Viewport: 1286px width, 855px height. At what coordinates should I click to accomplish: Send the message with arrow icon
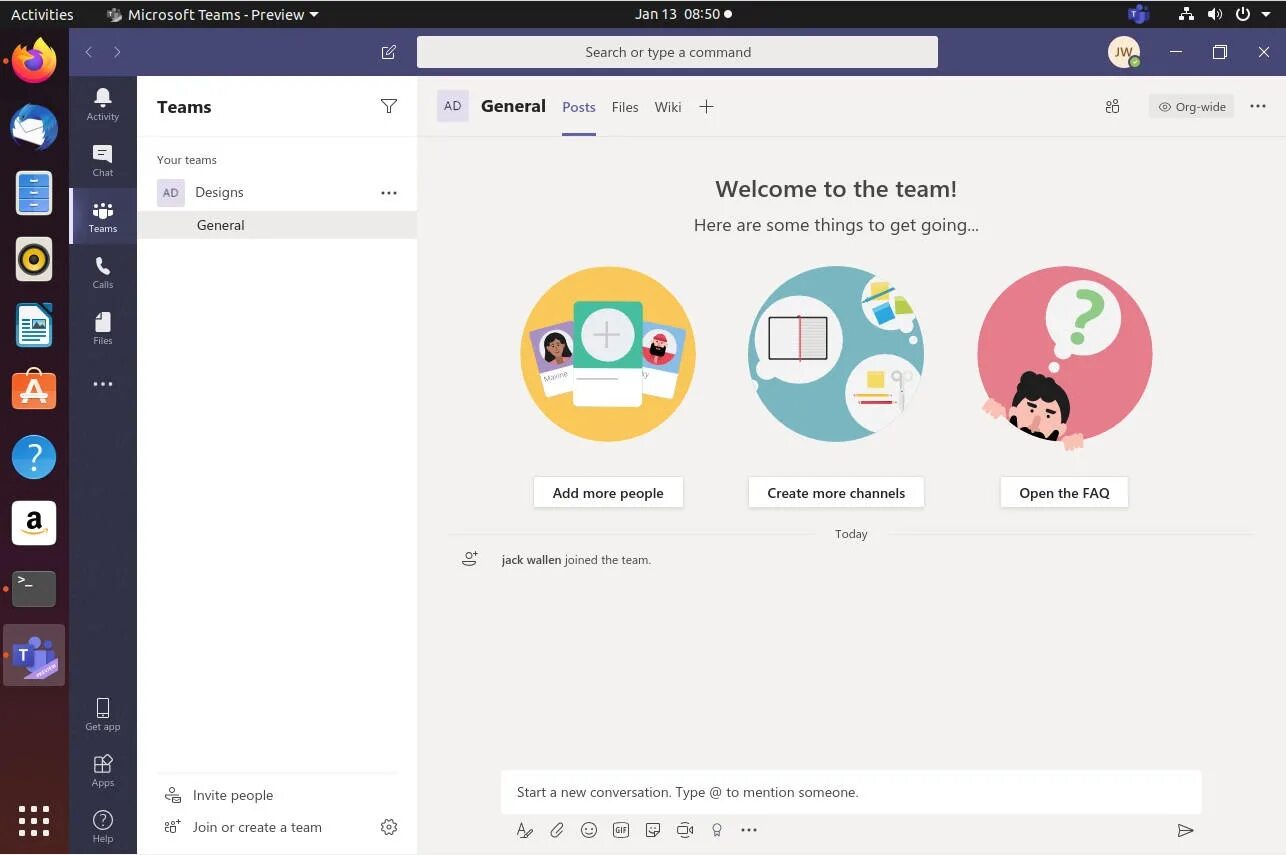tap(1185, 830)
